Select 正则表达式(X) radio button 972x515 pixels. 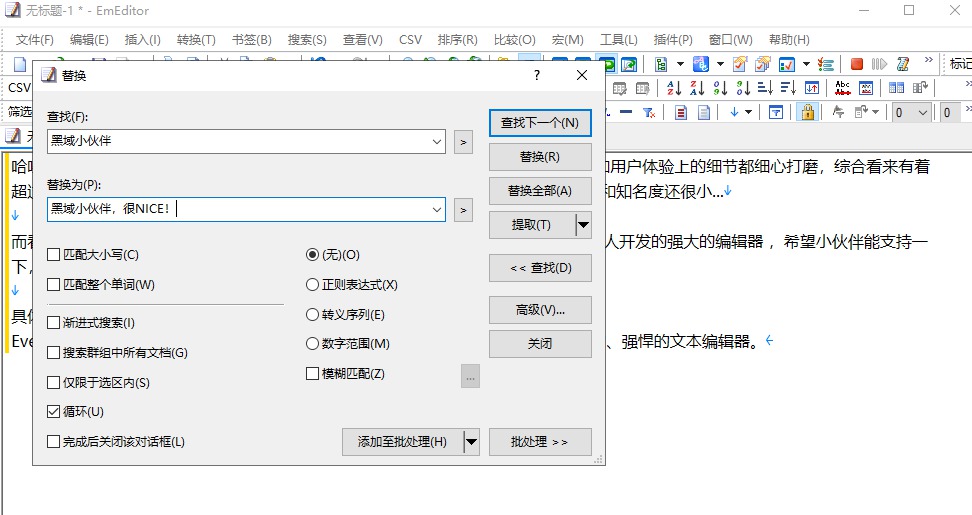[352, 285]
